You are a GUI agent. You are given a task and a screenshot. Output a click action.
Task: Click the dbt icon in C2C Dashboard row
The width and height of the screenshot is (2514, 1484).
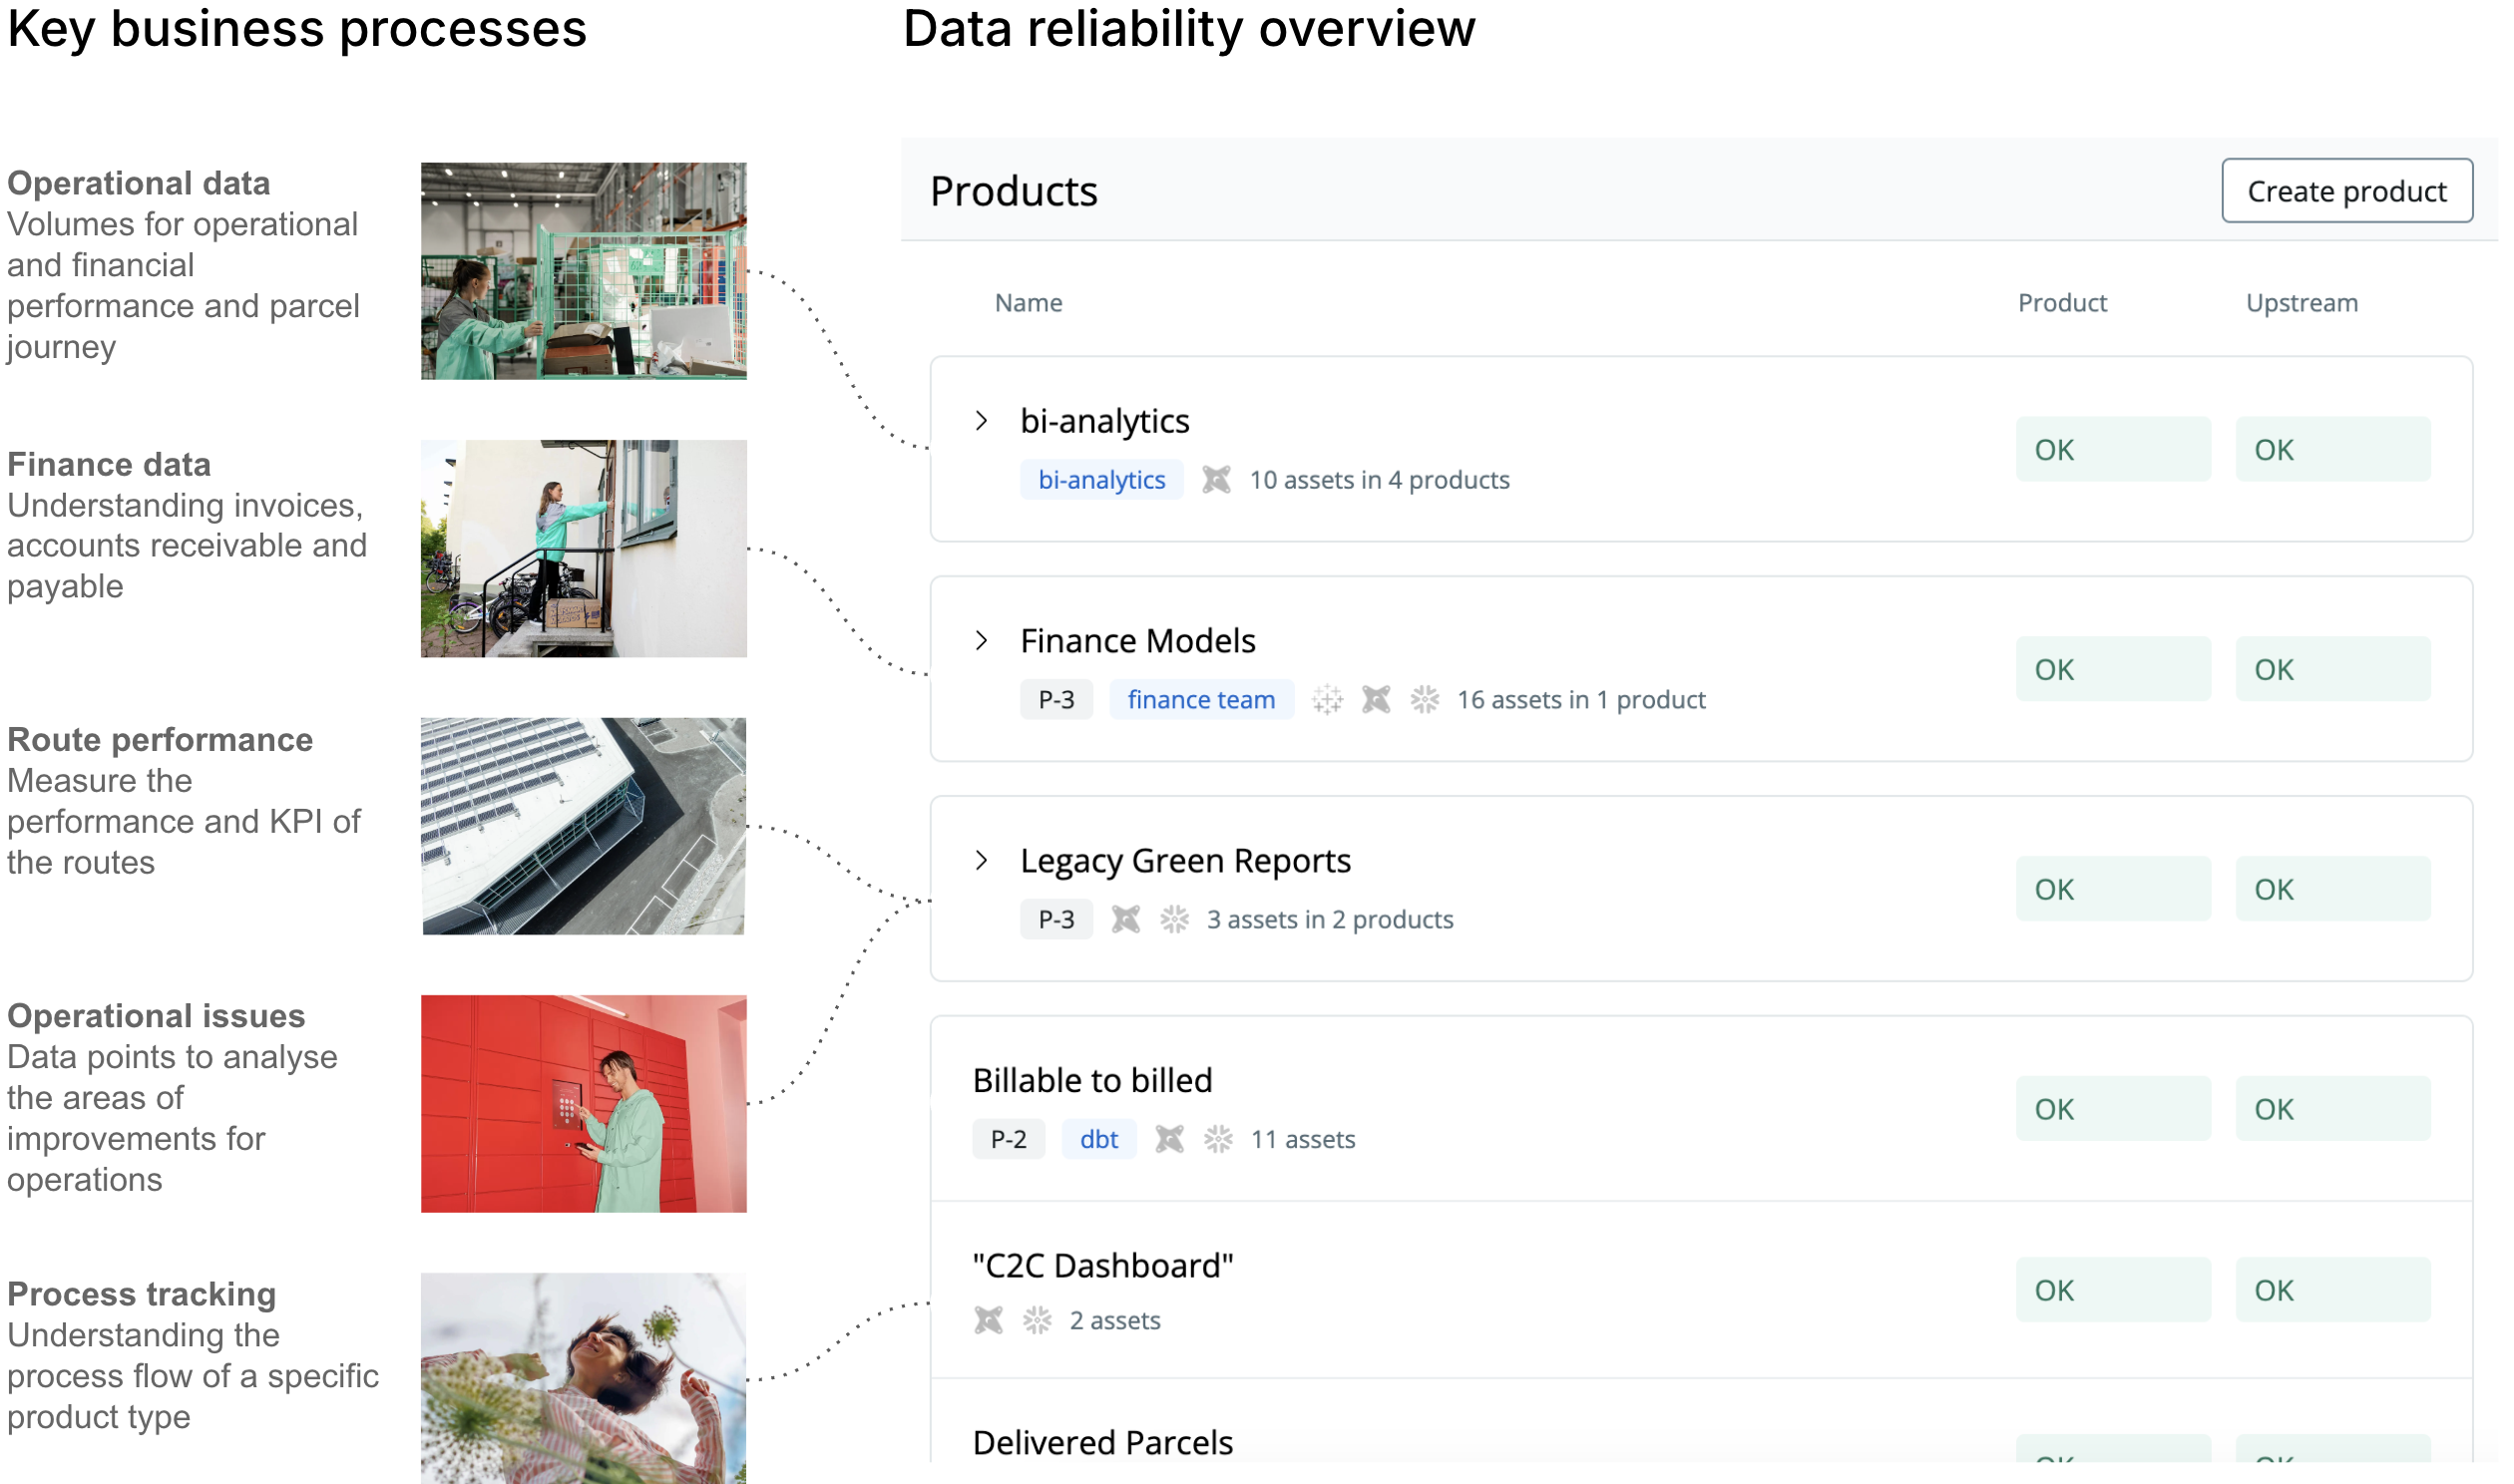(x=988, y=1321)
